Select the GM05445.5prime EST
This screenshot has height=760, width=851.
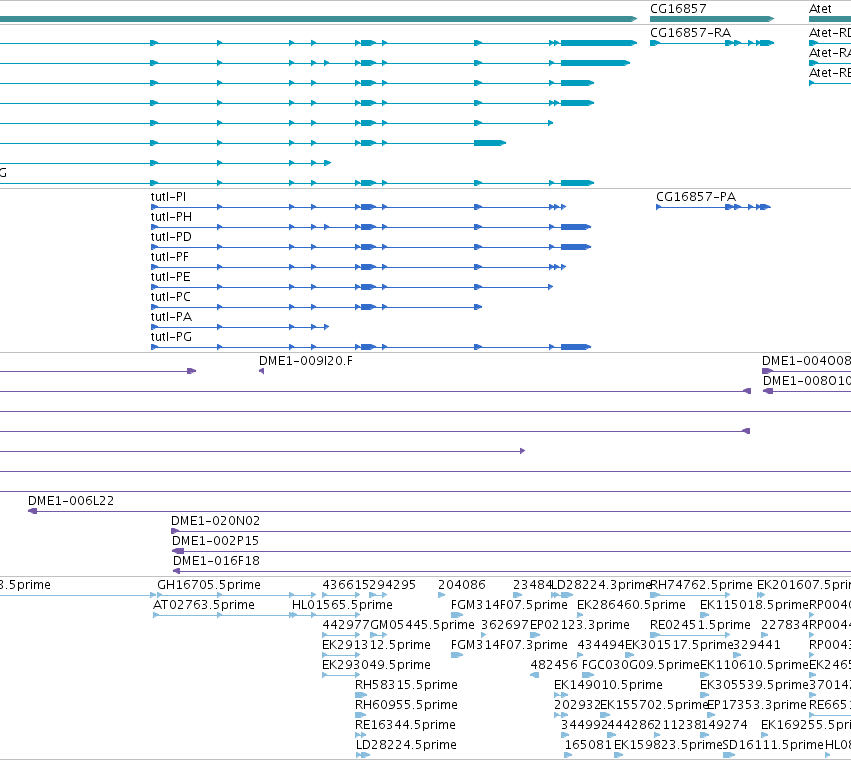(378, 635)
